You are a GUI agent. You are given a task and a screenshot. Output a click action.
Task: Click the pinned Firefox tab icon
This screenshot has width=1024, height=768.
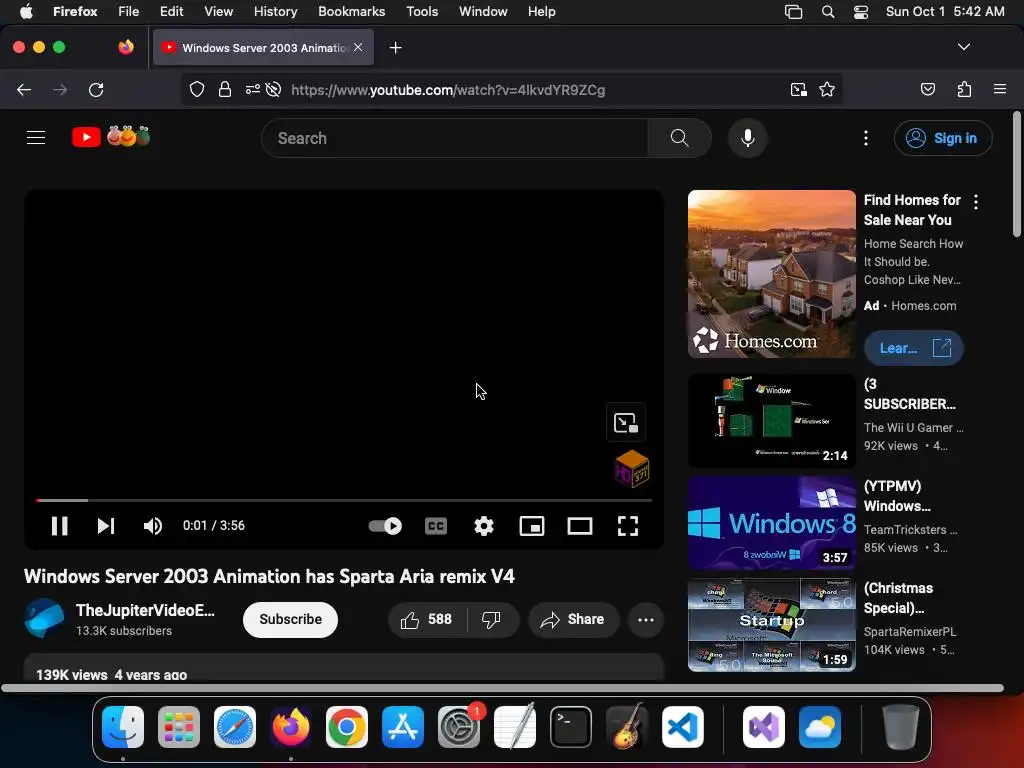[x=126, y=47]
